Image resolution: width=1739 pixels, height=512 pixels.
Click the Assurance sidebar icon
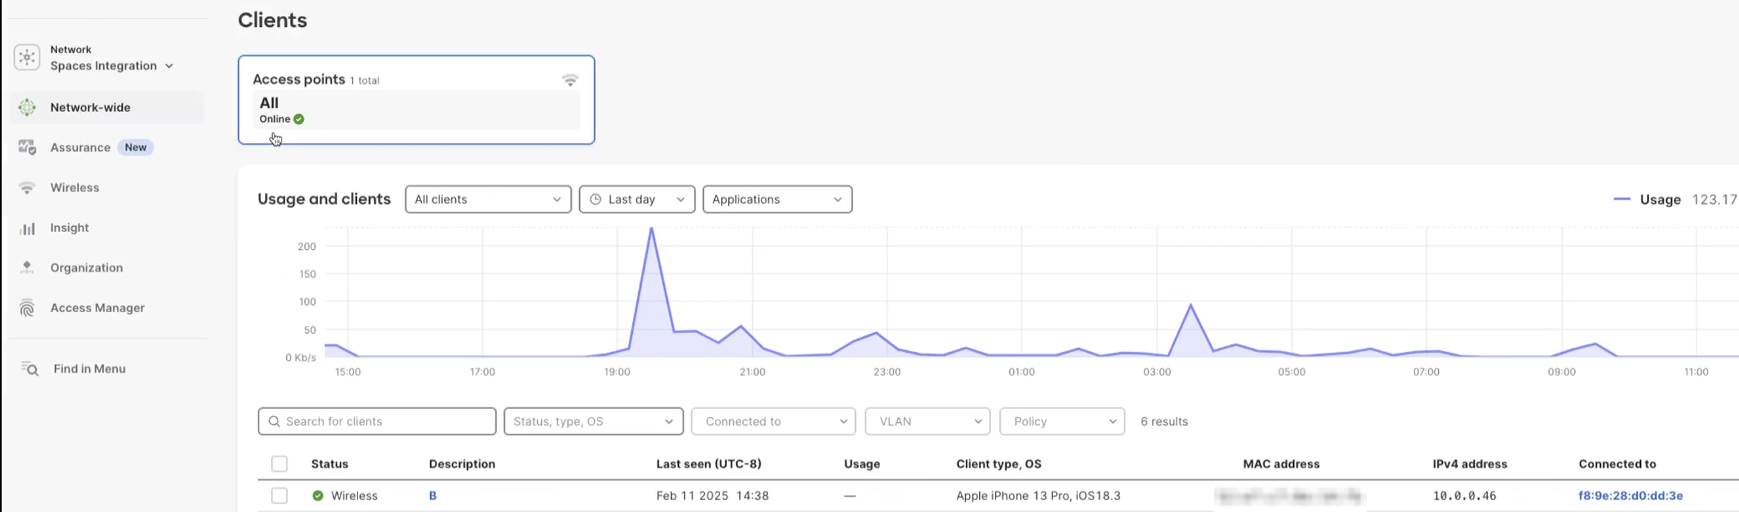tap(27, 147)
